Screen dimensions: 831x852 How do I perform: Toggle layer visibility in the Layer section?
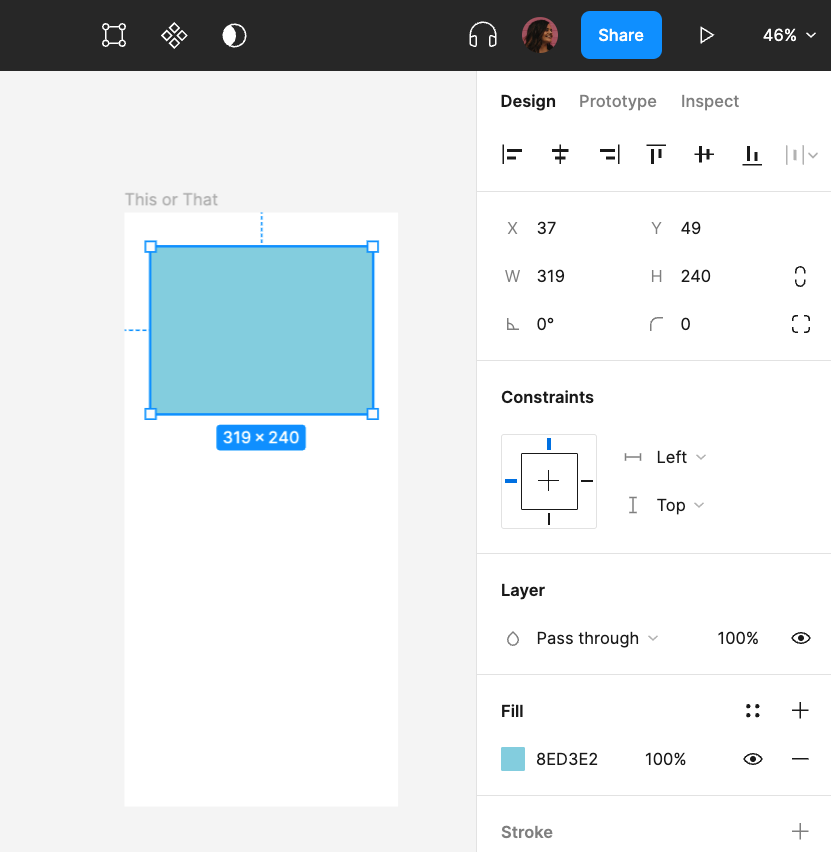click(801, 638)
